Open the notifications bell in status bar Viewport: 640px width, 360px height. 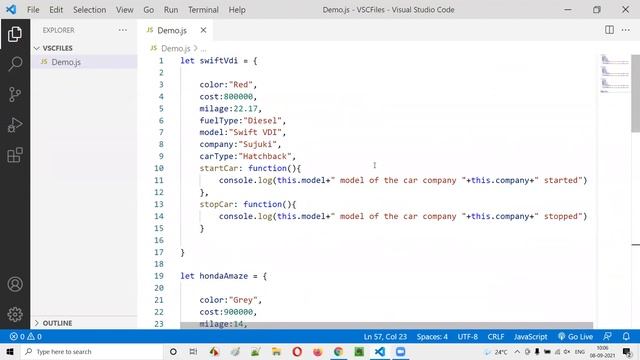tap(626, 337)
